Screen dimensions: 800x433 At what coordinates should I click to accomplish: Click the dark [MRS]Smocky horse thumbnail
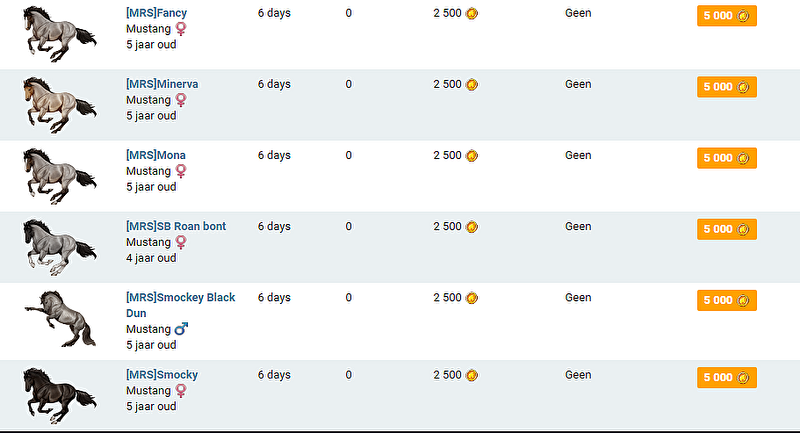[59, 396]
